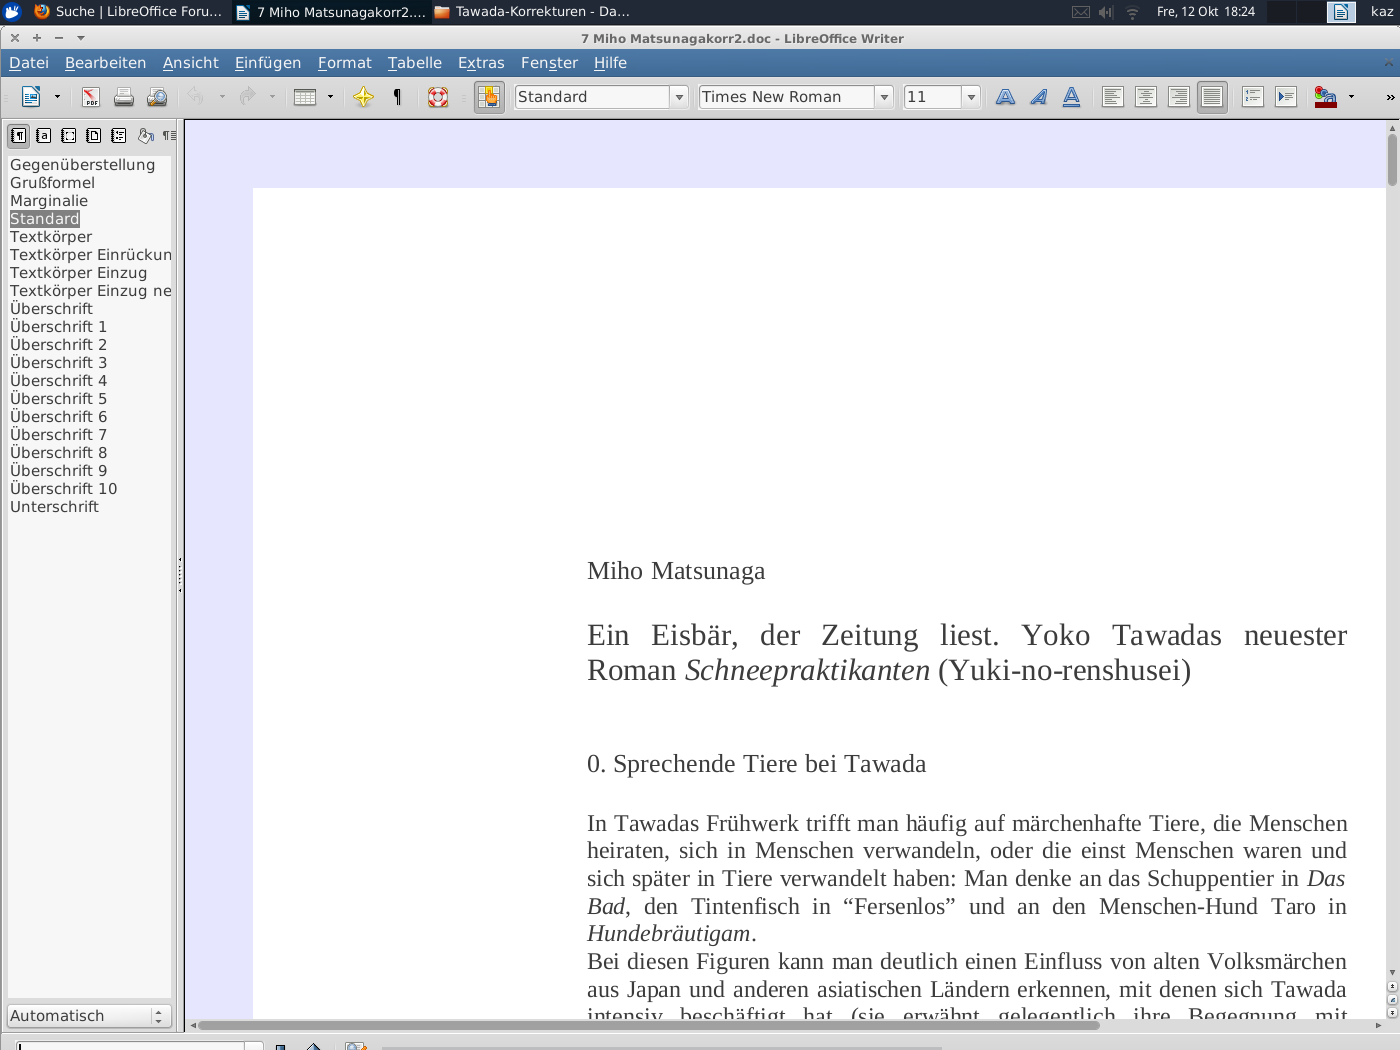Click the volume icon in system tray
This screenshot has height=1050, width=1400.
[x=1106, y=12]
